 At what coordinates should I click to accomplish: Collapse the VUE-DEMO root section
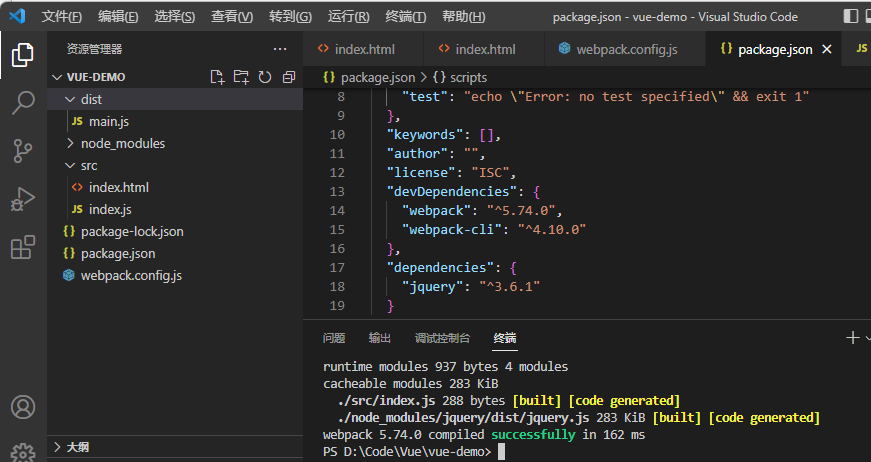pos(57,77)
